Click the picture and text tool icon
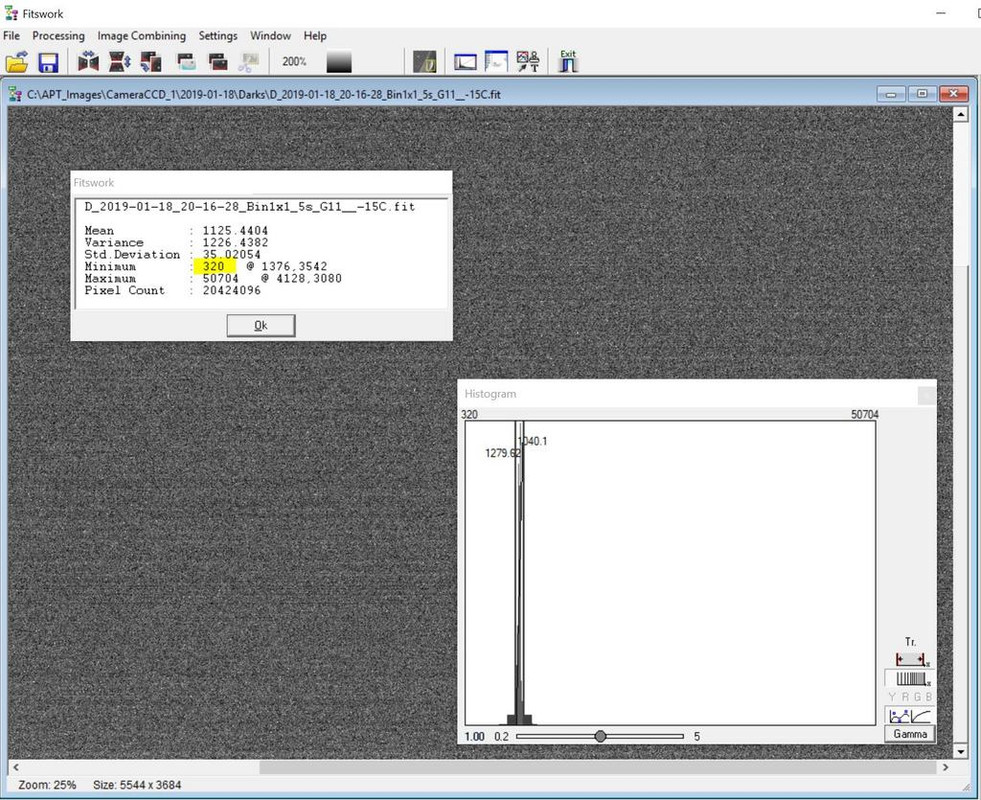The width and height of the screenshot is (981, 800). (528, 61)
